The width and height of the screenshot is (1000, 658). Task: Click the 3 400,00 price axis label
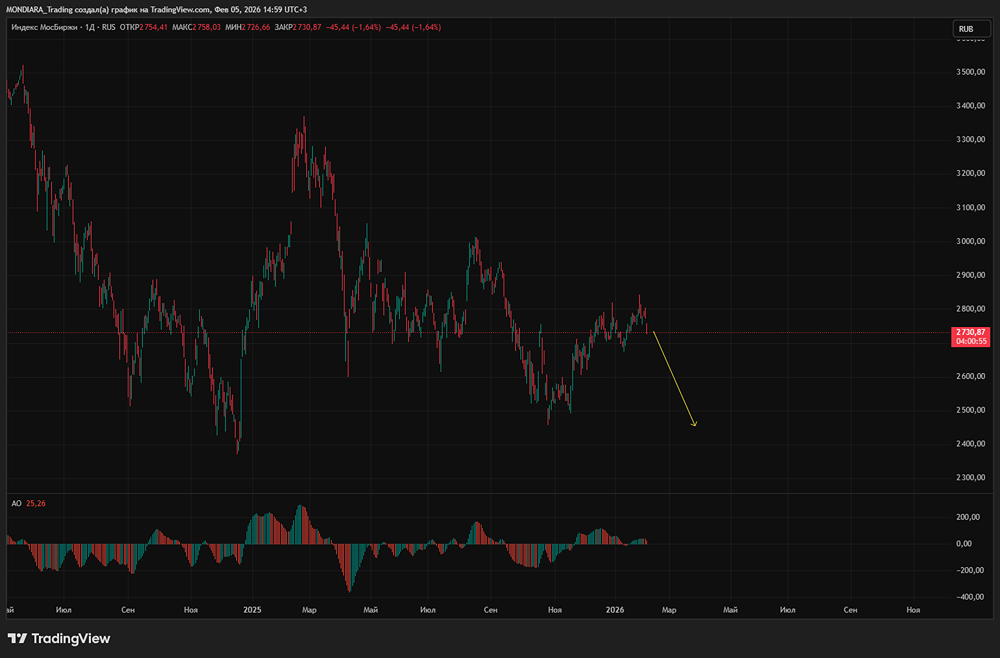tap(971, 106)
